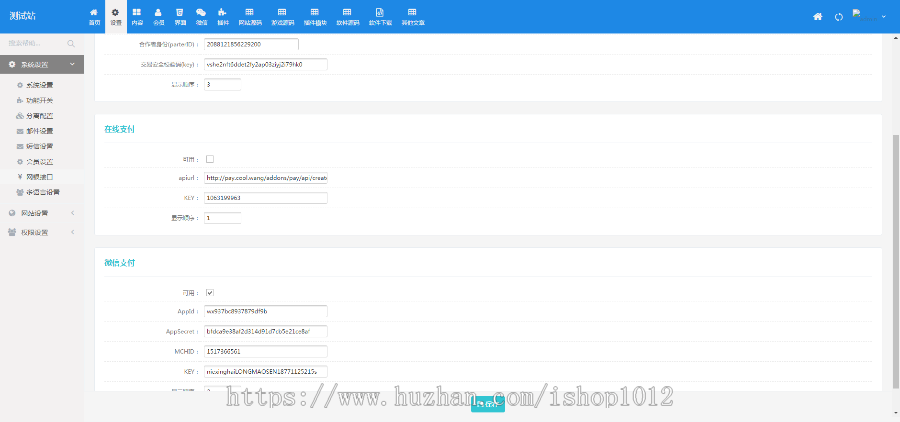Open the 软件下载 document icon in navigation
Image resolution: width=900 pixels, height=422 pixels.
pyautogui.click(x=379, y=16)
